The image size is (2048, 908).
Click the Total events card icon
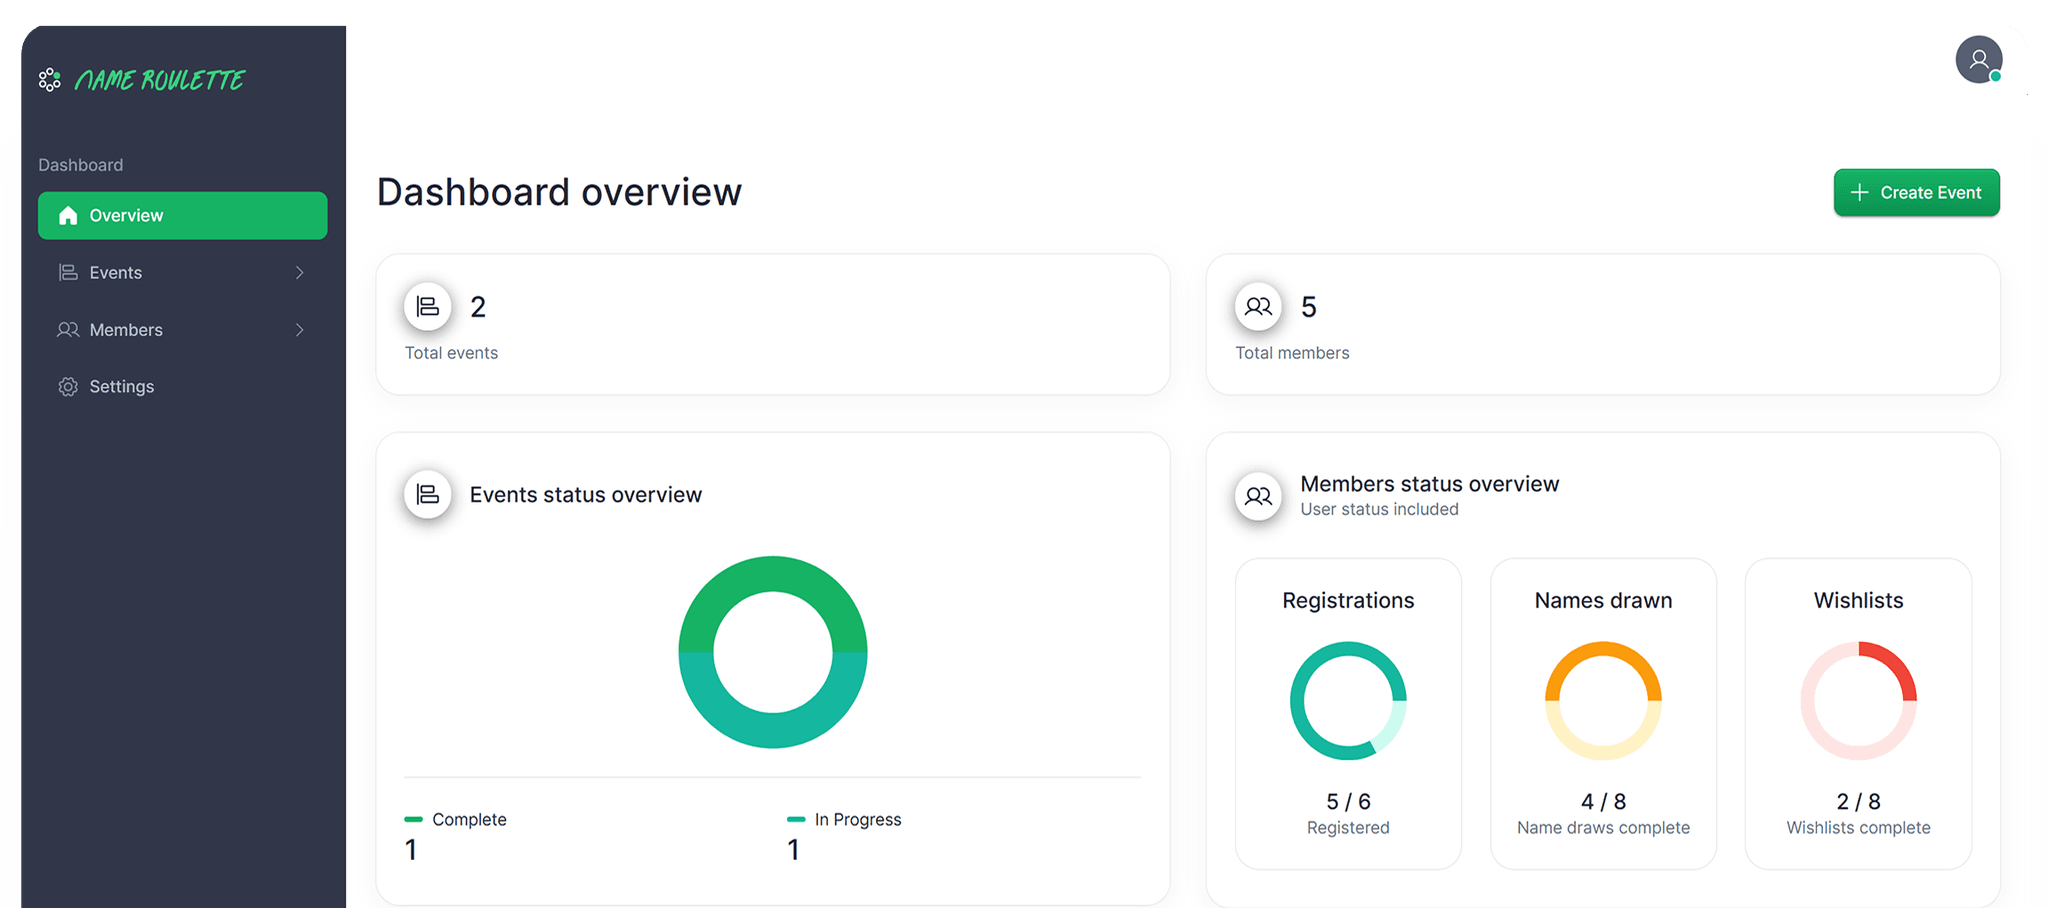coord(428,307)
